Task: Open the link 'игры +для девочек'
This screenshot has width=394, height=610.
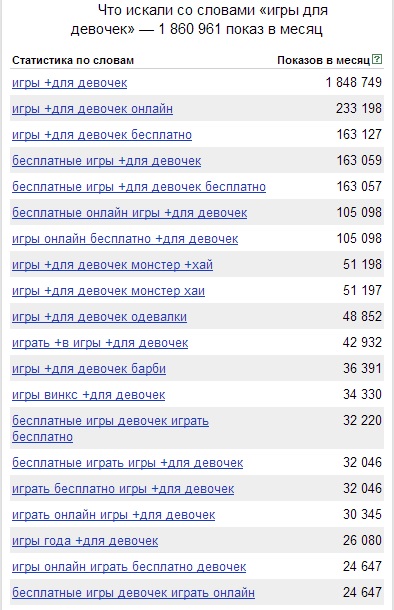Action: pos(70,83)
